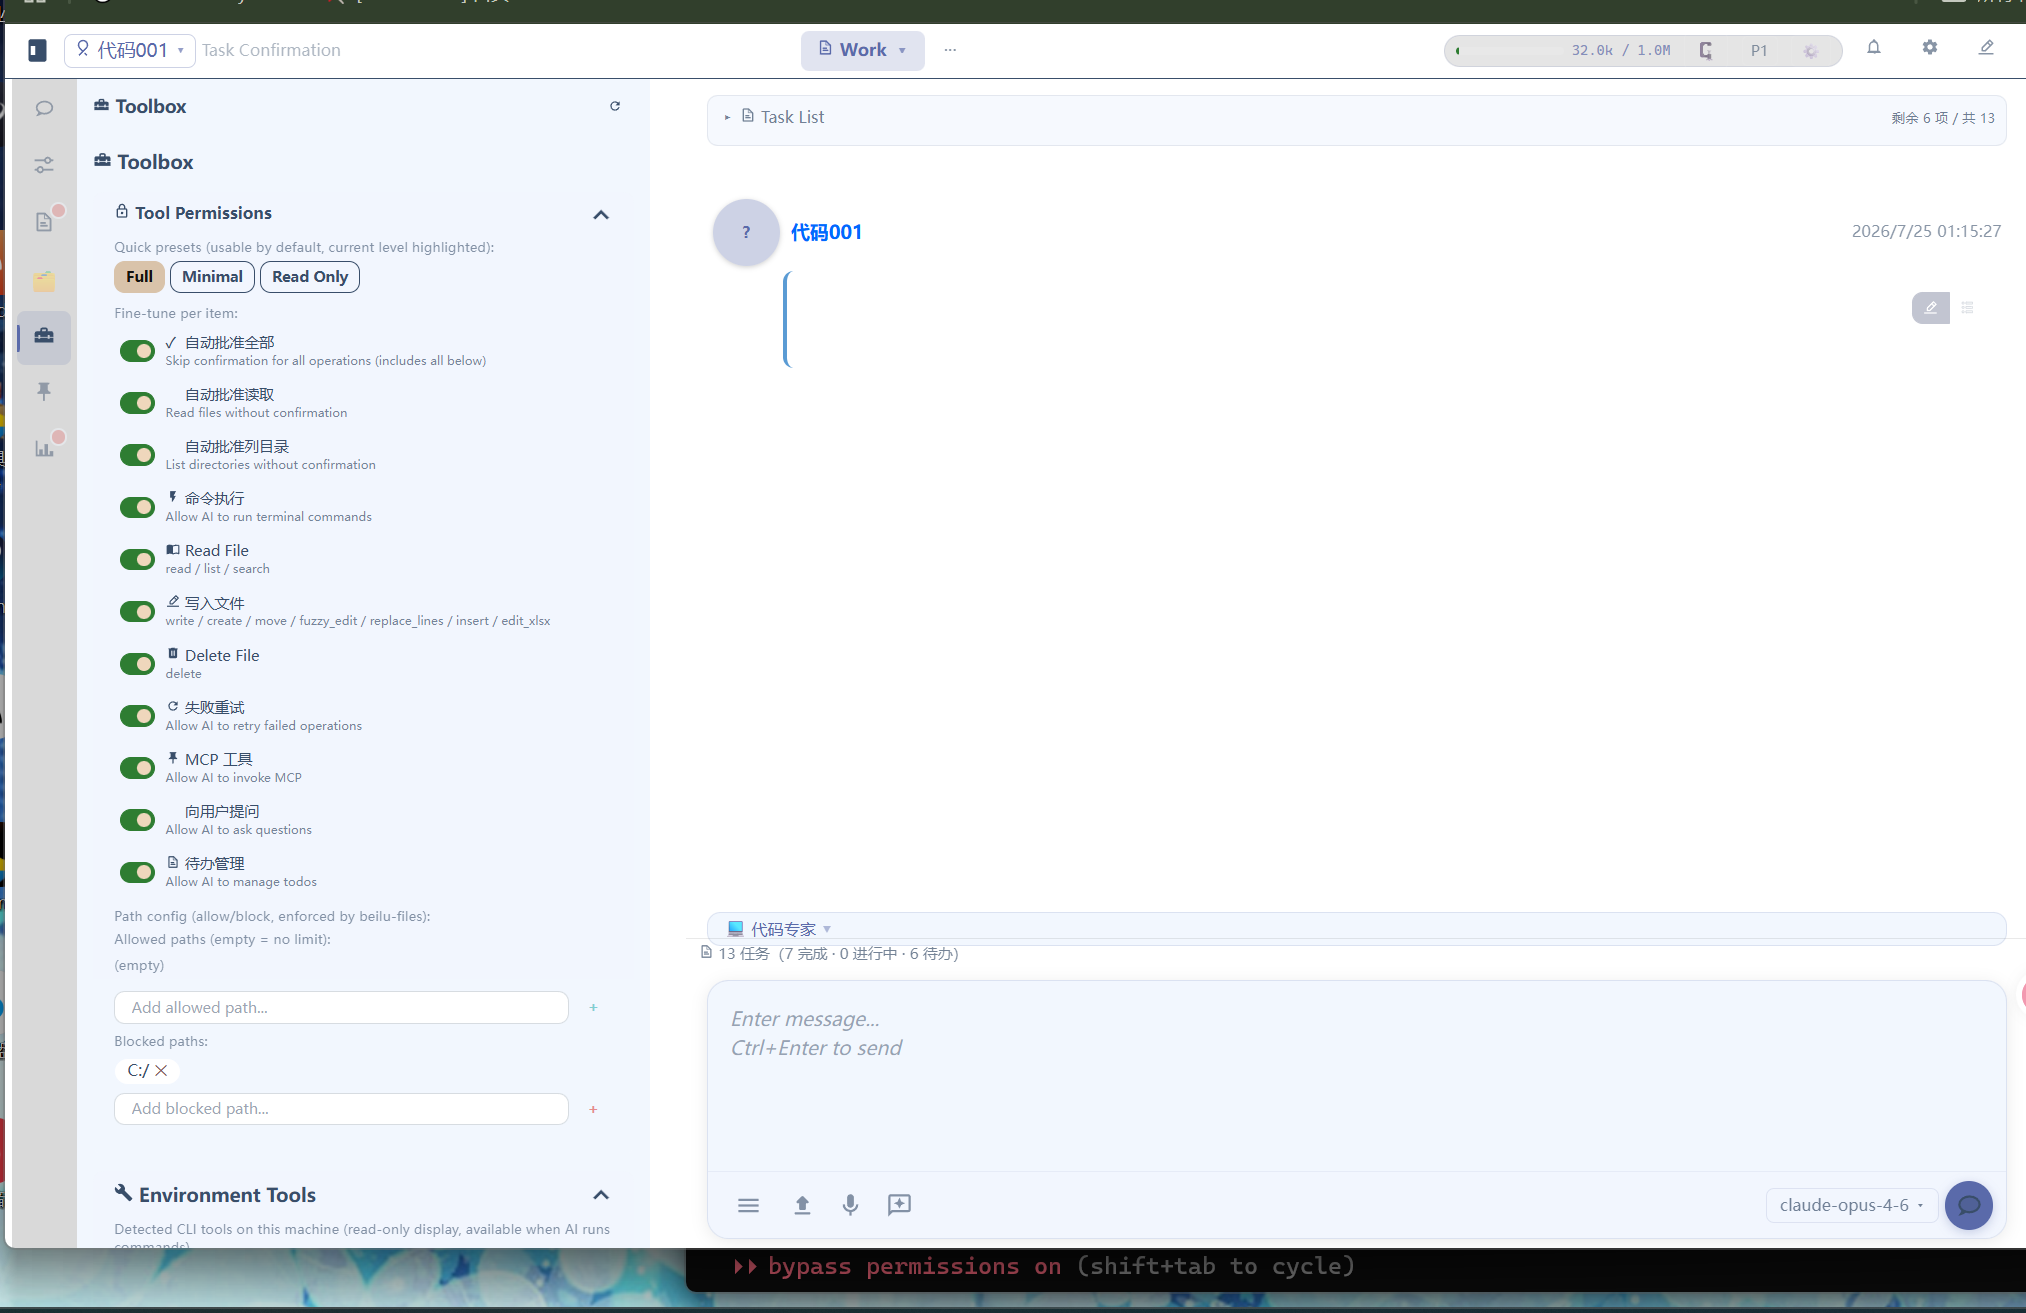Click bypass permissions on terminal text

coord(914,1266)
